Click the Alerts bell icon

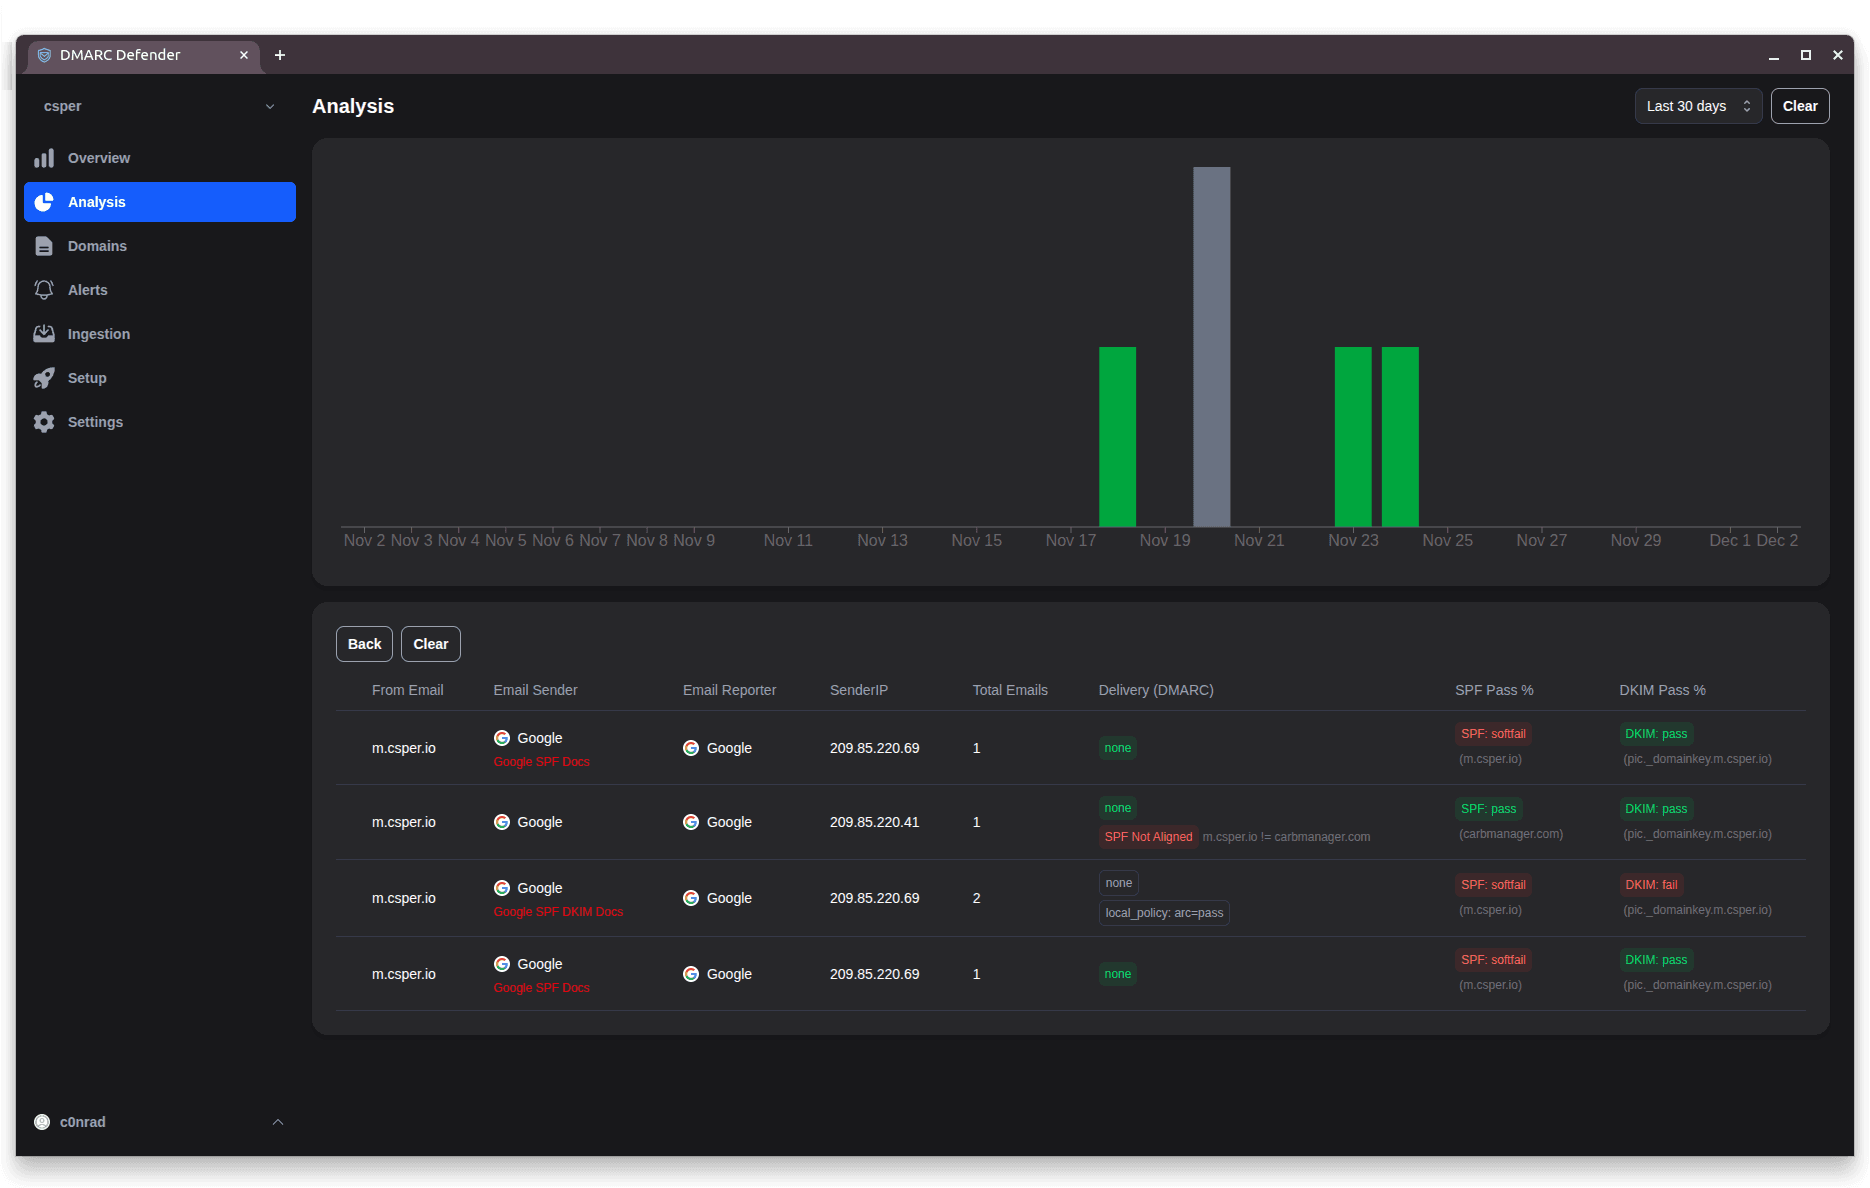(x=44, y=289)
